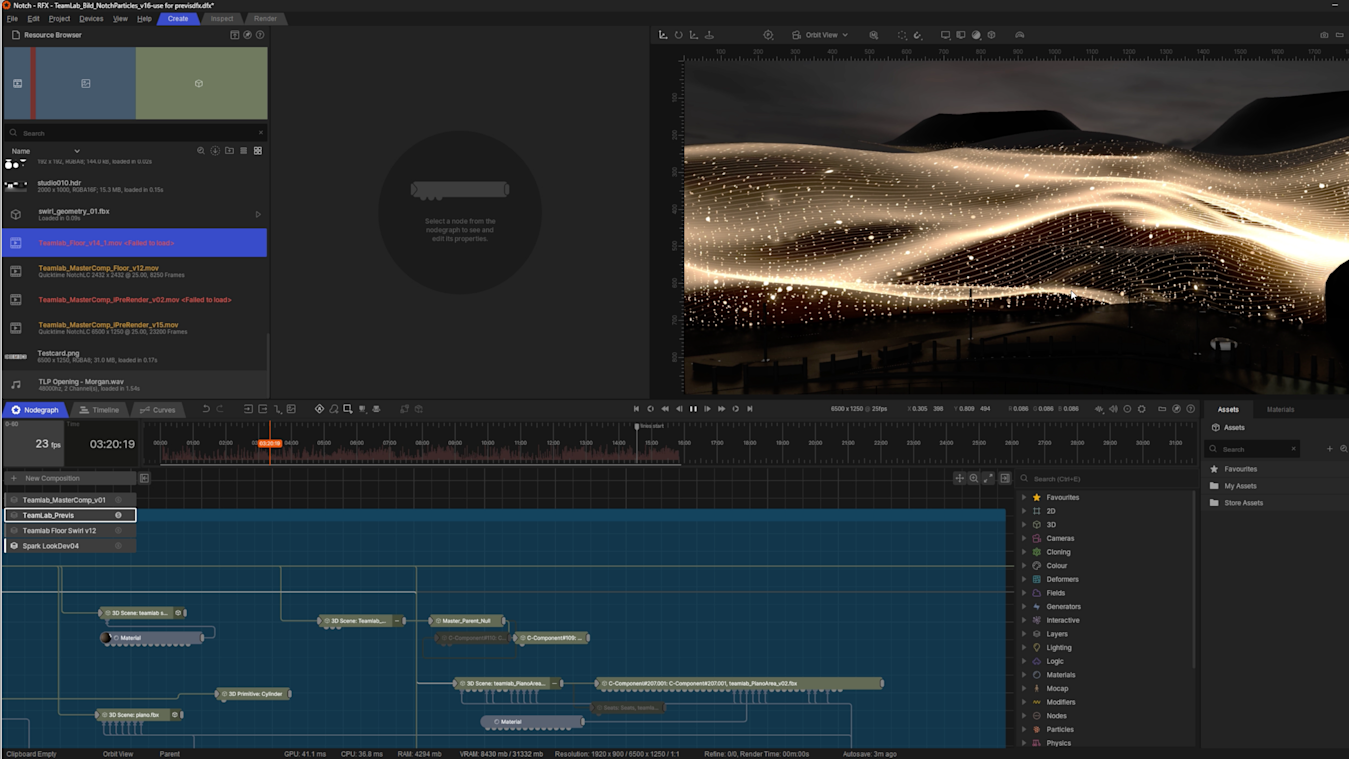The width and height of the screenshot is (1349, 759).
Task: Expand the Cameras node category
Action: [x=1024, y=538]
